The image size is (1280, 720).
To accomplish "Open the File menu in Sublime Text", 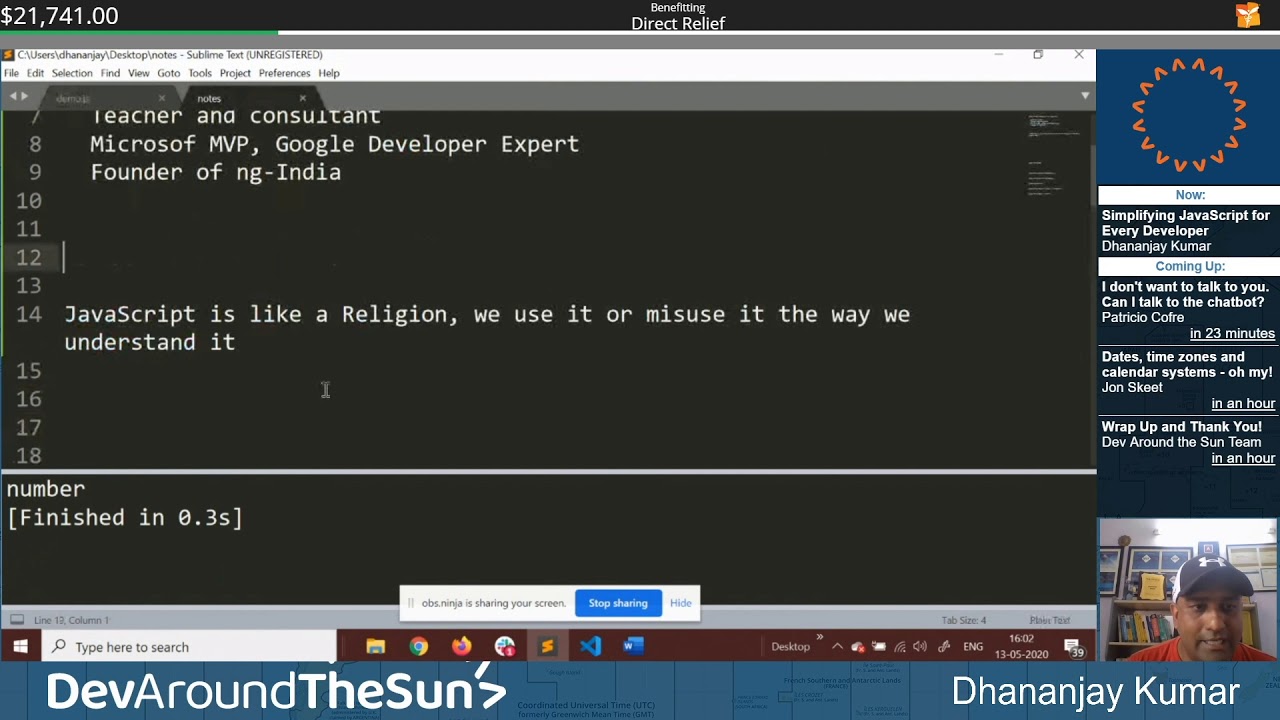I will coord(11,73).
